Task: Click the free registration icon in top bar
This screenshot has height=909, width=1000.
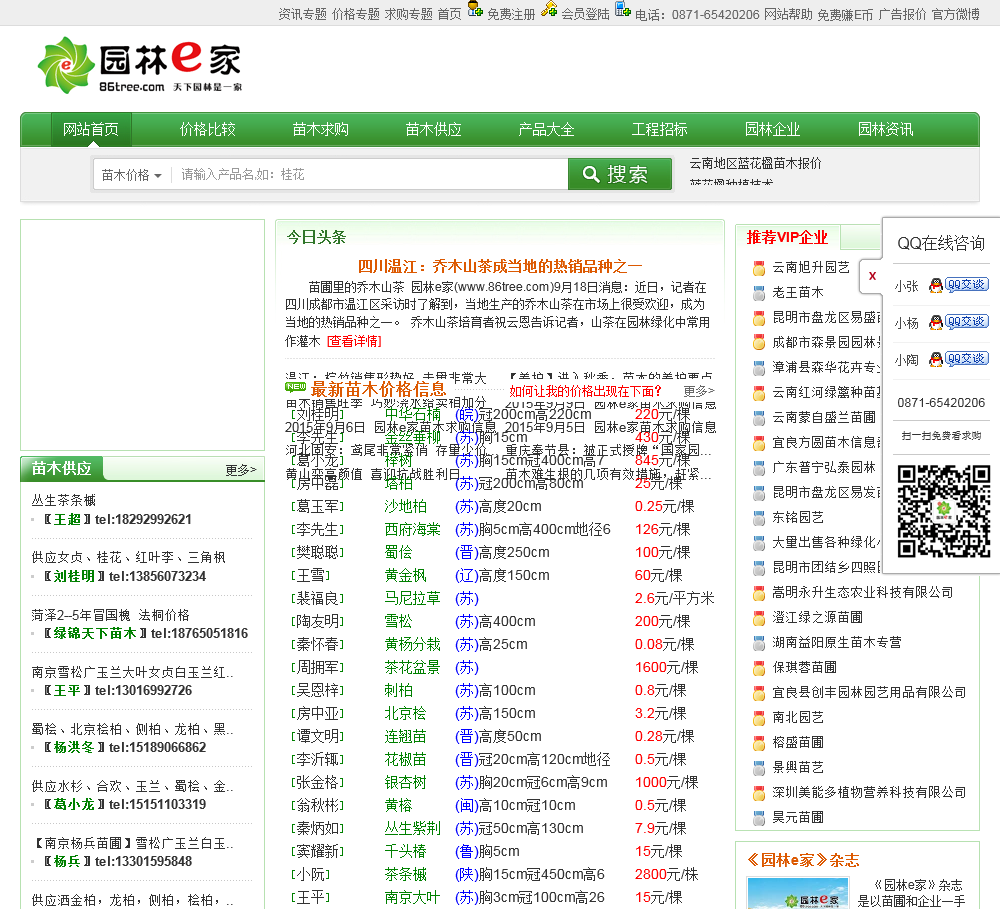Action: pos(475,9)
